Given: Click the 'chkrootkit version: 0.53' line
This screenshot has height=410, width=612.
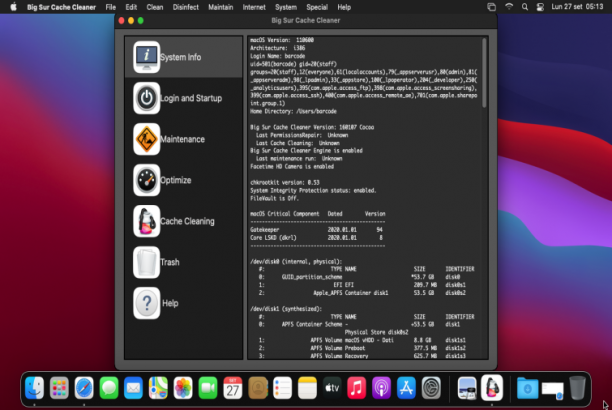Looking at the screenshot, I should [285, 182].
